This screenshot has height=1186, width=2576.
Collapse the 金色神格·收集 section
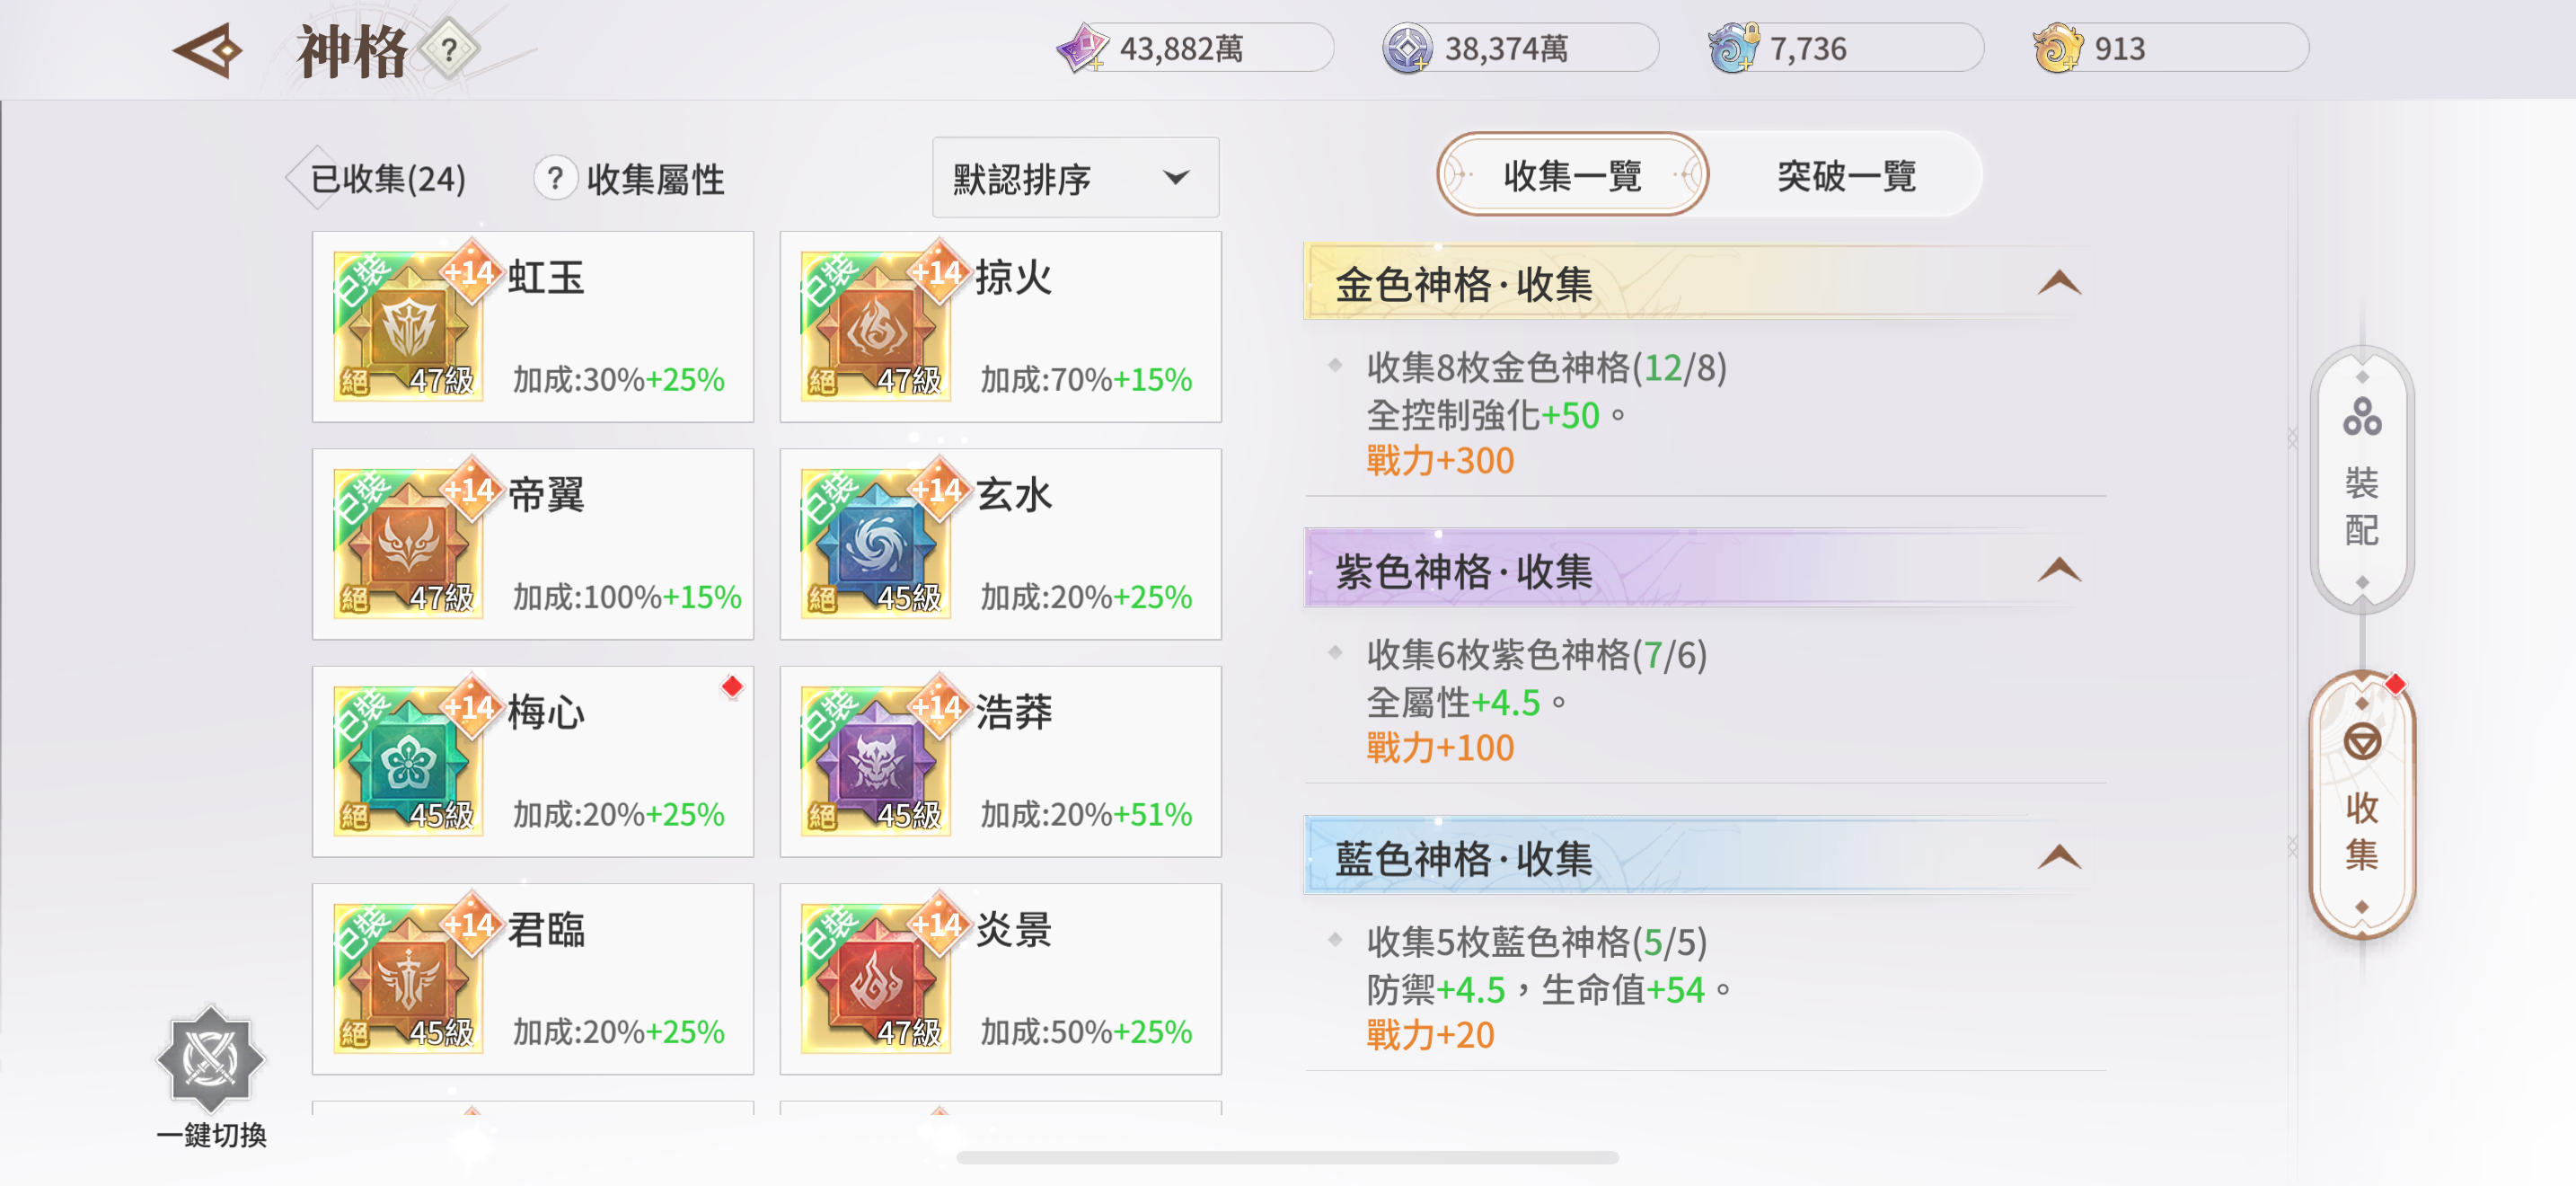pyautogui.click(x=2058, y=284)
